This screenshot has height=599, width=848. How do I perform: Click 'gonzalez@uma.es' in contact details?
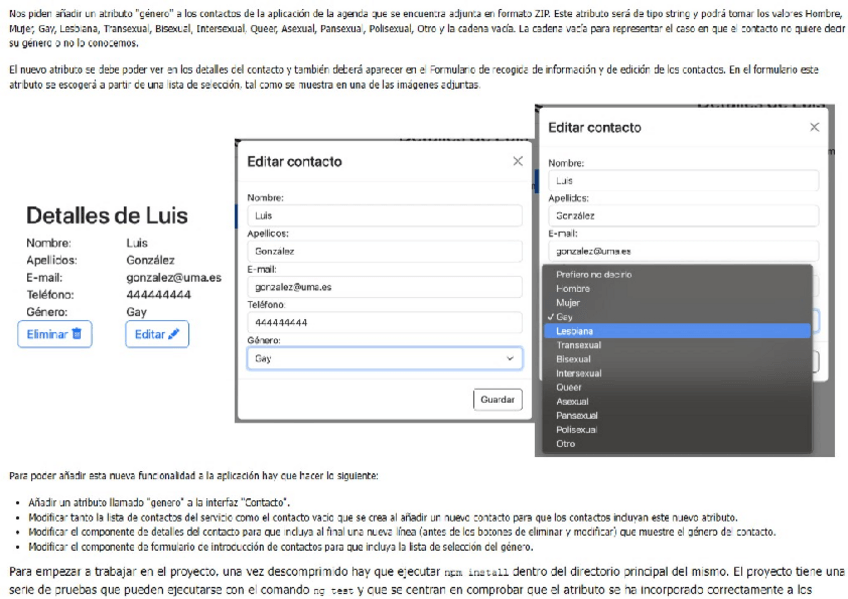(174, 277)
